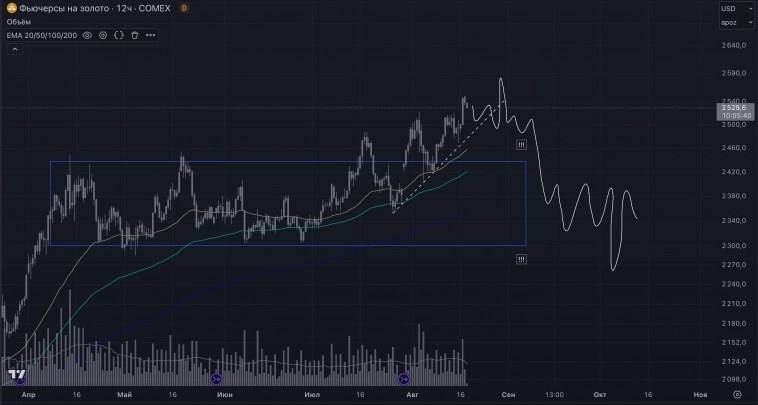Open the EMA indicator more options menu

[x=151, y=35]
